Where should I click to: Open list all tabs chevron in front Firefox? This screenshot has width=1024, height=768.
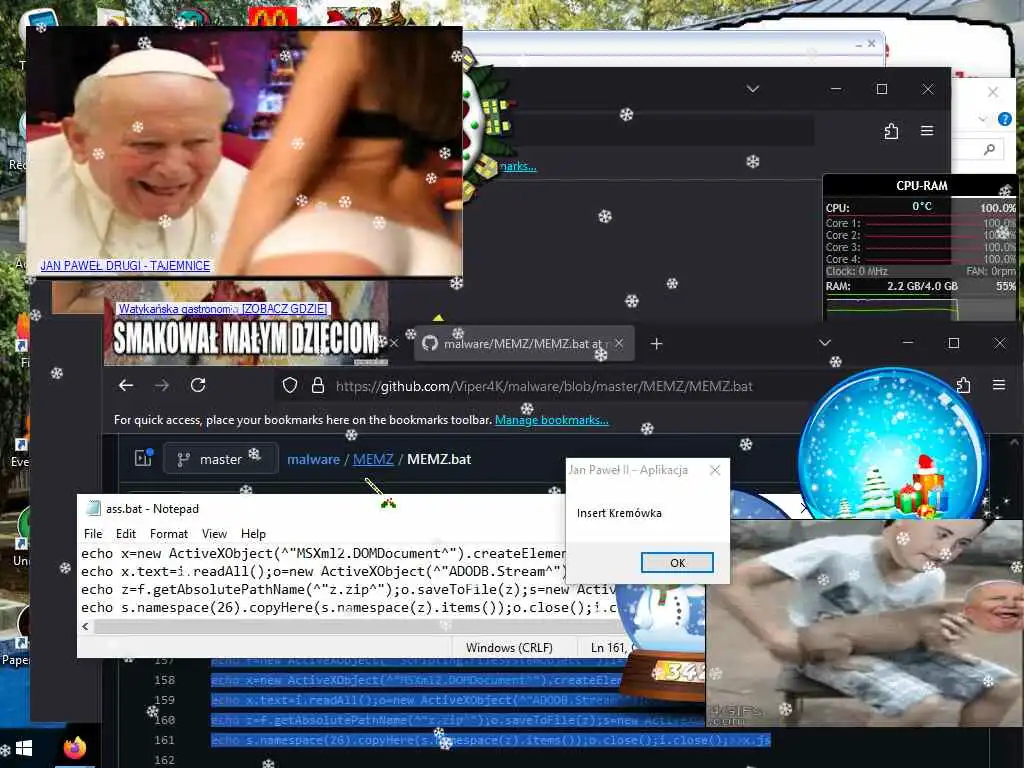pos(825,343)
